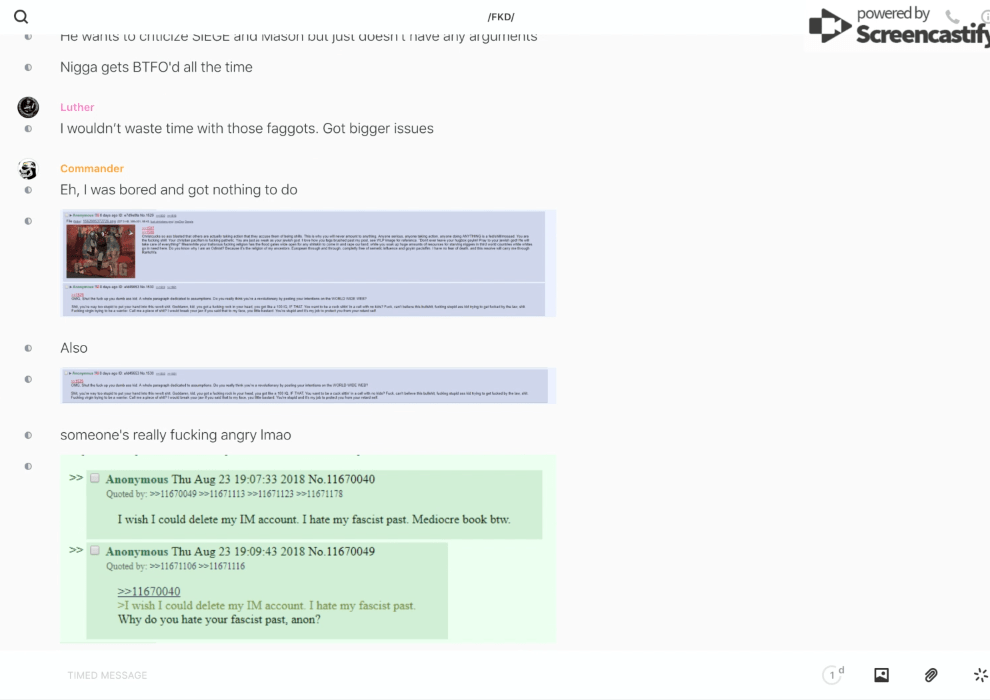Open Commander's profile avatar
Image resolution: width=990 pixels, height=700 pixels.
click(x=28, y=170)
